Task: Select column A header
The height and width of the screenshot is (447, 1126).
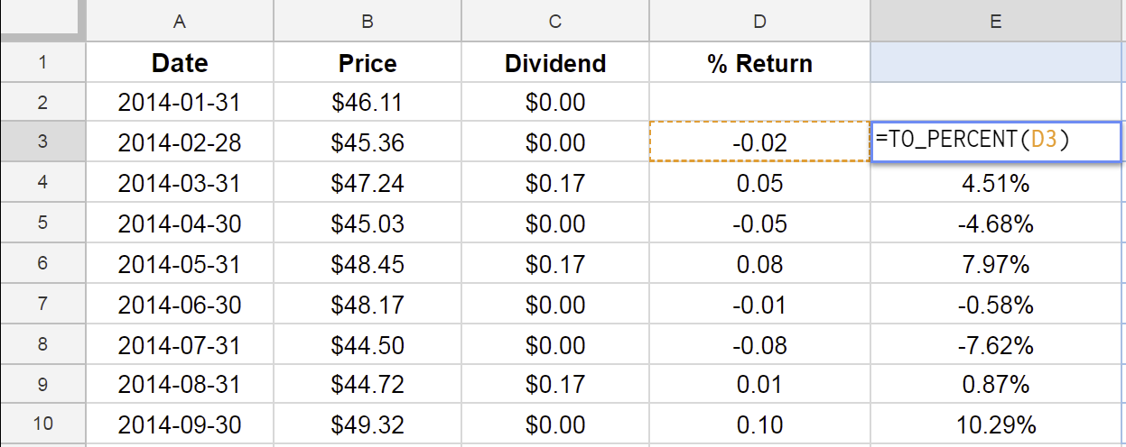Action: coord(180,22)
